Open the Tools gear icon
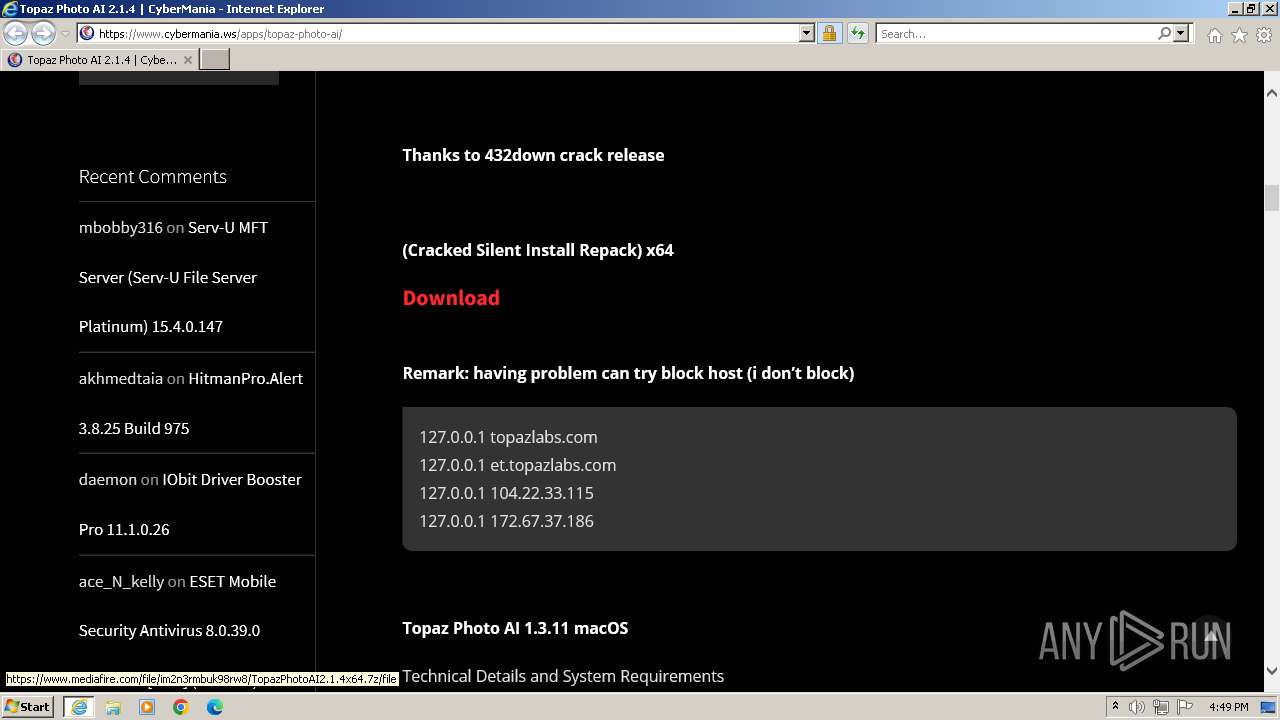Screen dimensions: 1280x720 point(1263,35)
